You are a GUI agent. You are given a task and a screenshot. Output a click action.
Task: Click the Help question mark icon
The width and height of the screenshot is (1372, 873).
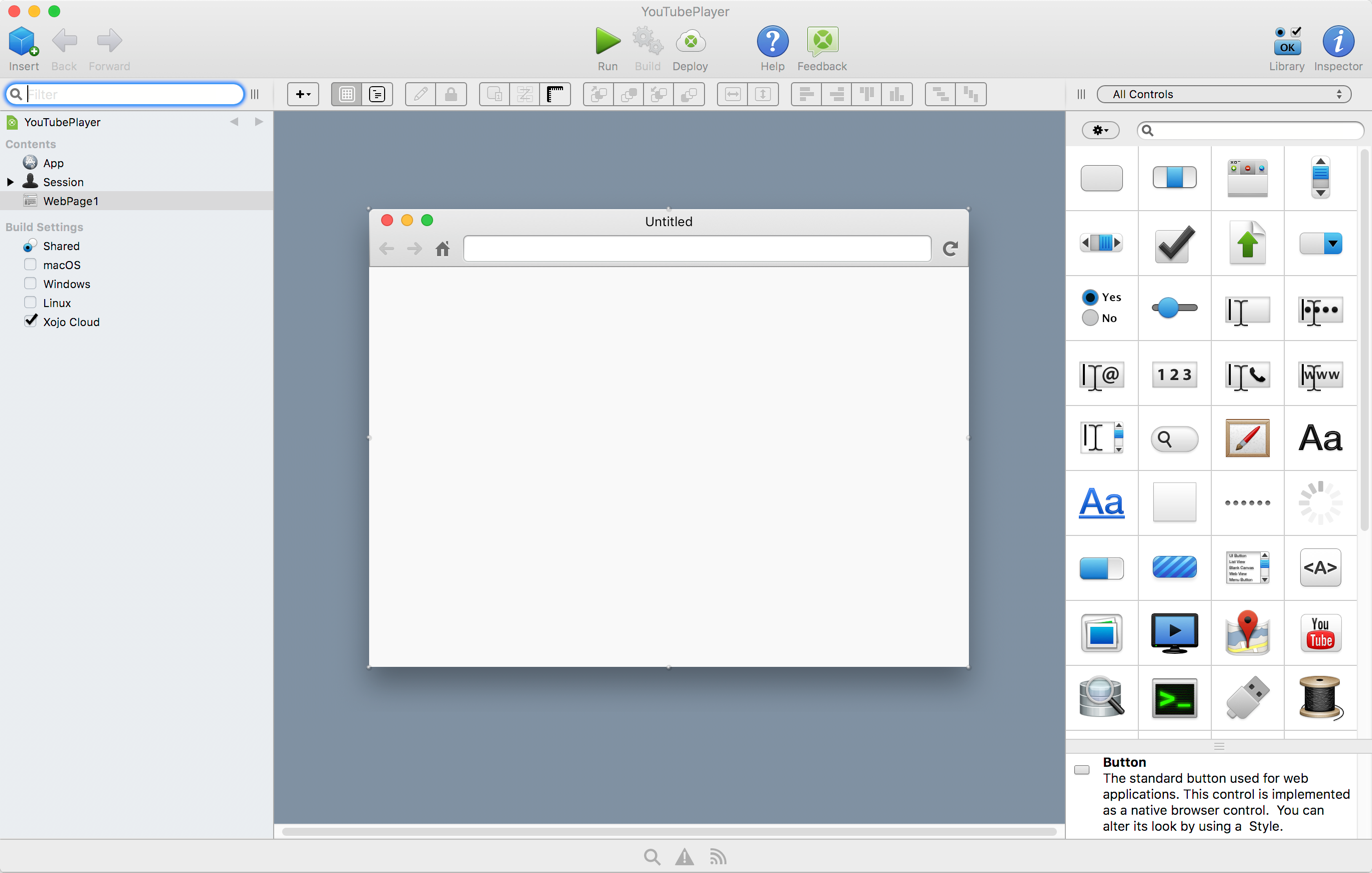tap(772, 41)
